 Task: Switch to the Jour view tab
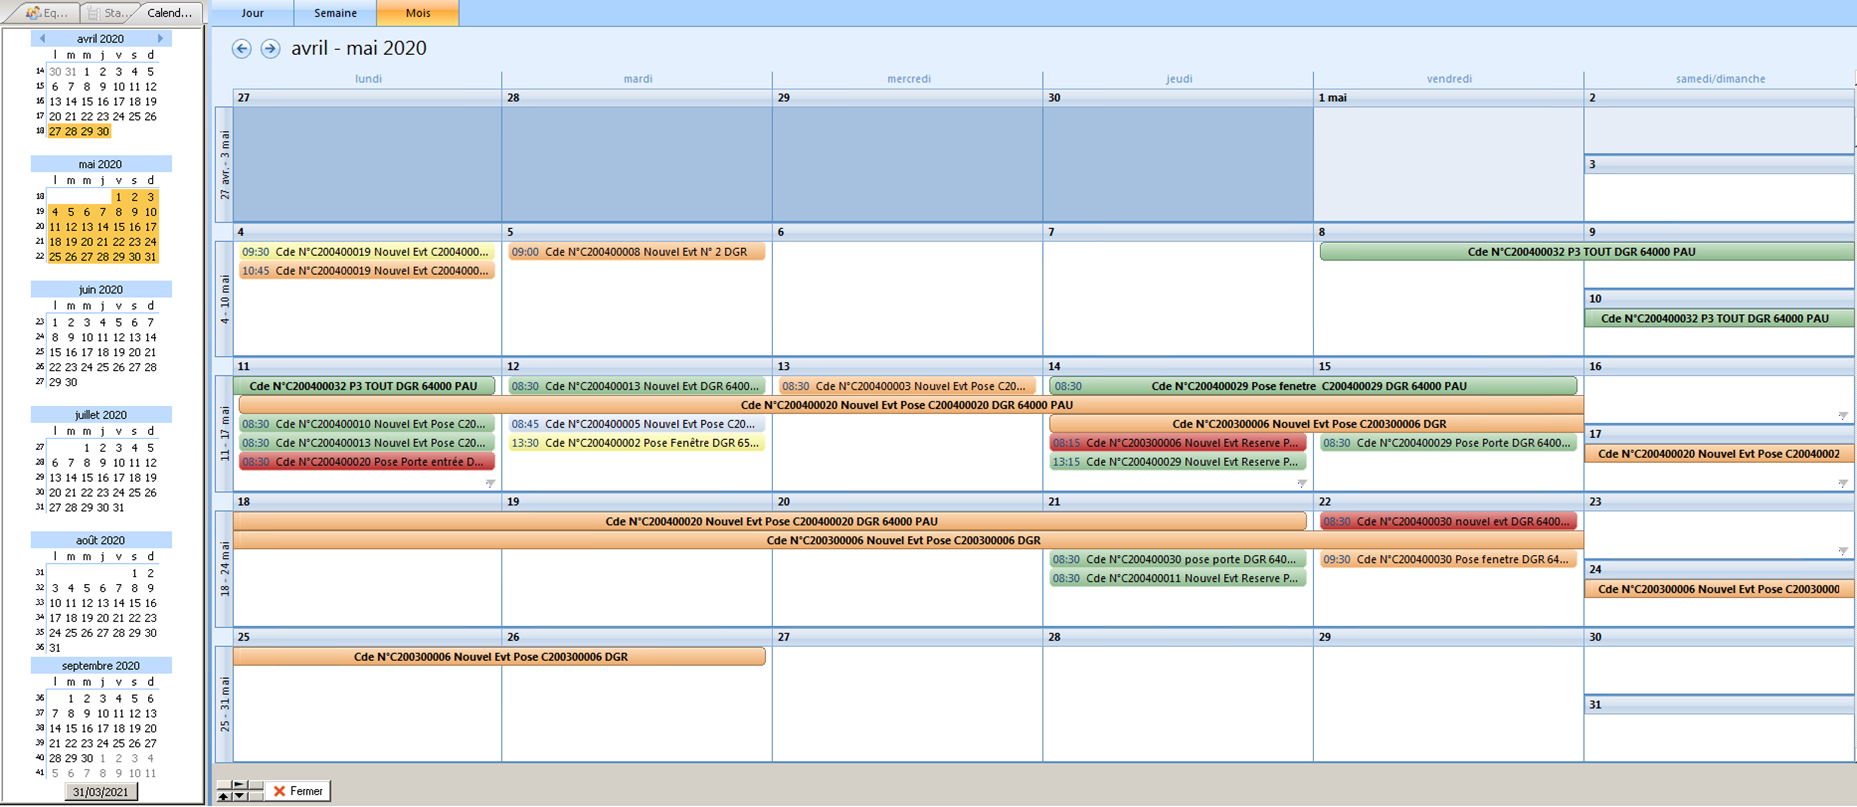click(253, 13)
